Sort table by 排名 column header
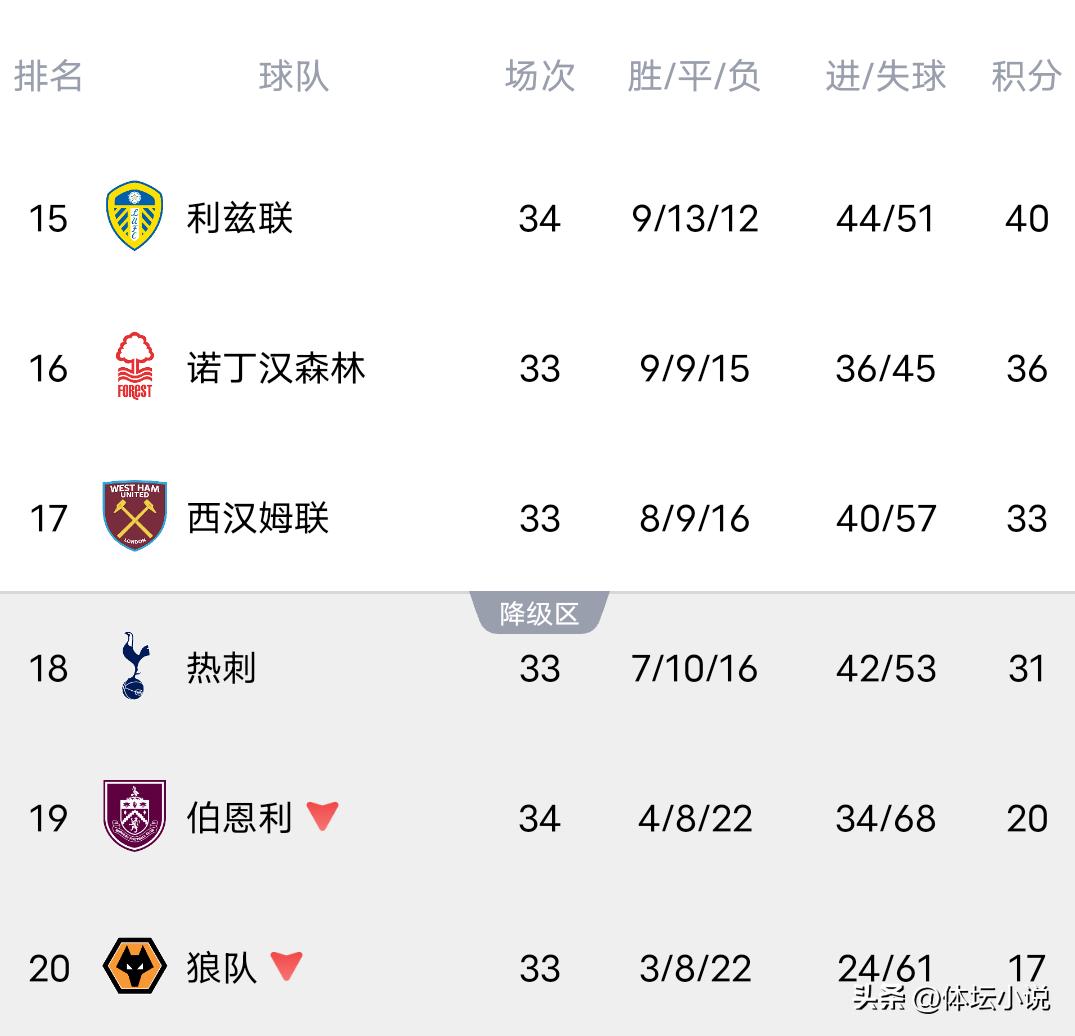The height and width of the screenshot is (1036, 1075). pos(48,76)
